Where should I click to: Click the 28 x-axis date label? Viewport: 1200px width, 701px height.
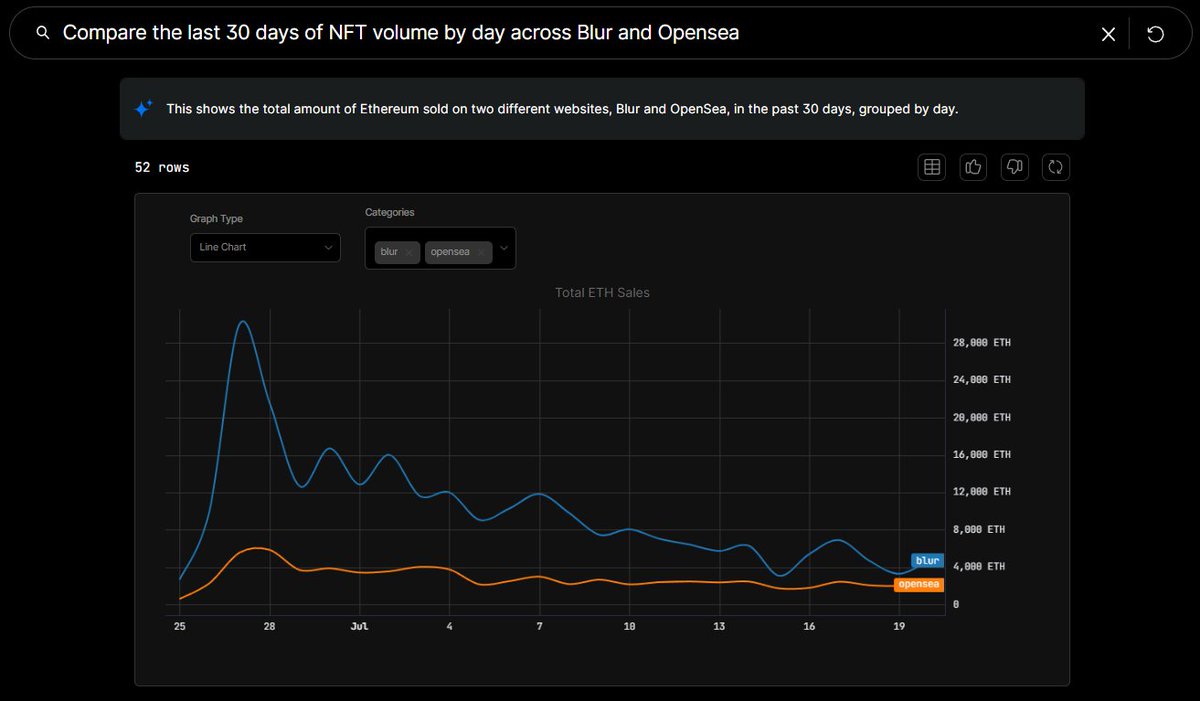[270, 626]
